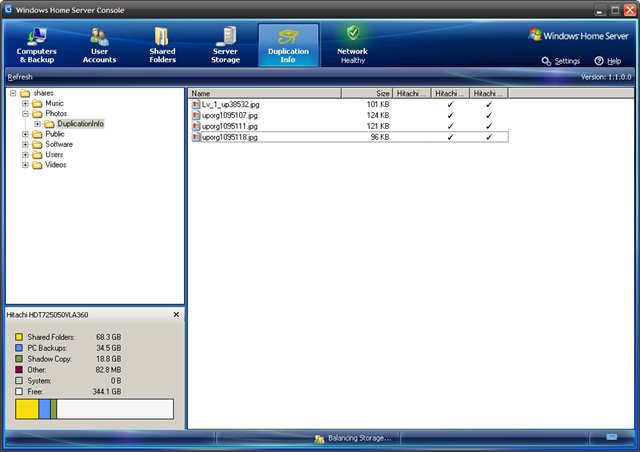
Task: Sort the list by Name column
Action: (264, 94)
